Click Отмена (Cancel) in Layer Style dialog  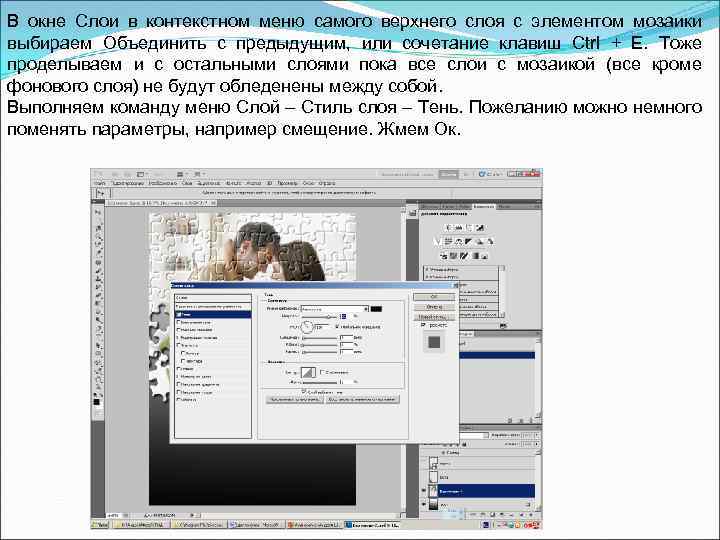pos(434,307)
